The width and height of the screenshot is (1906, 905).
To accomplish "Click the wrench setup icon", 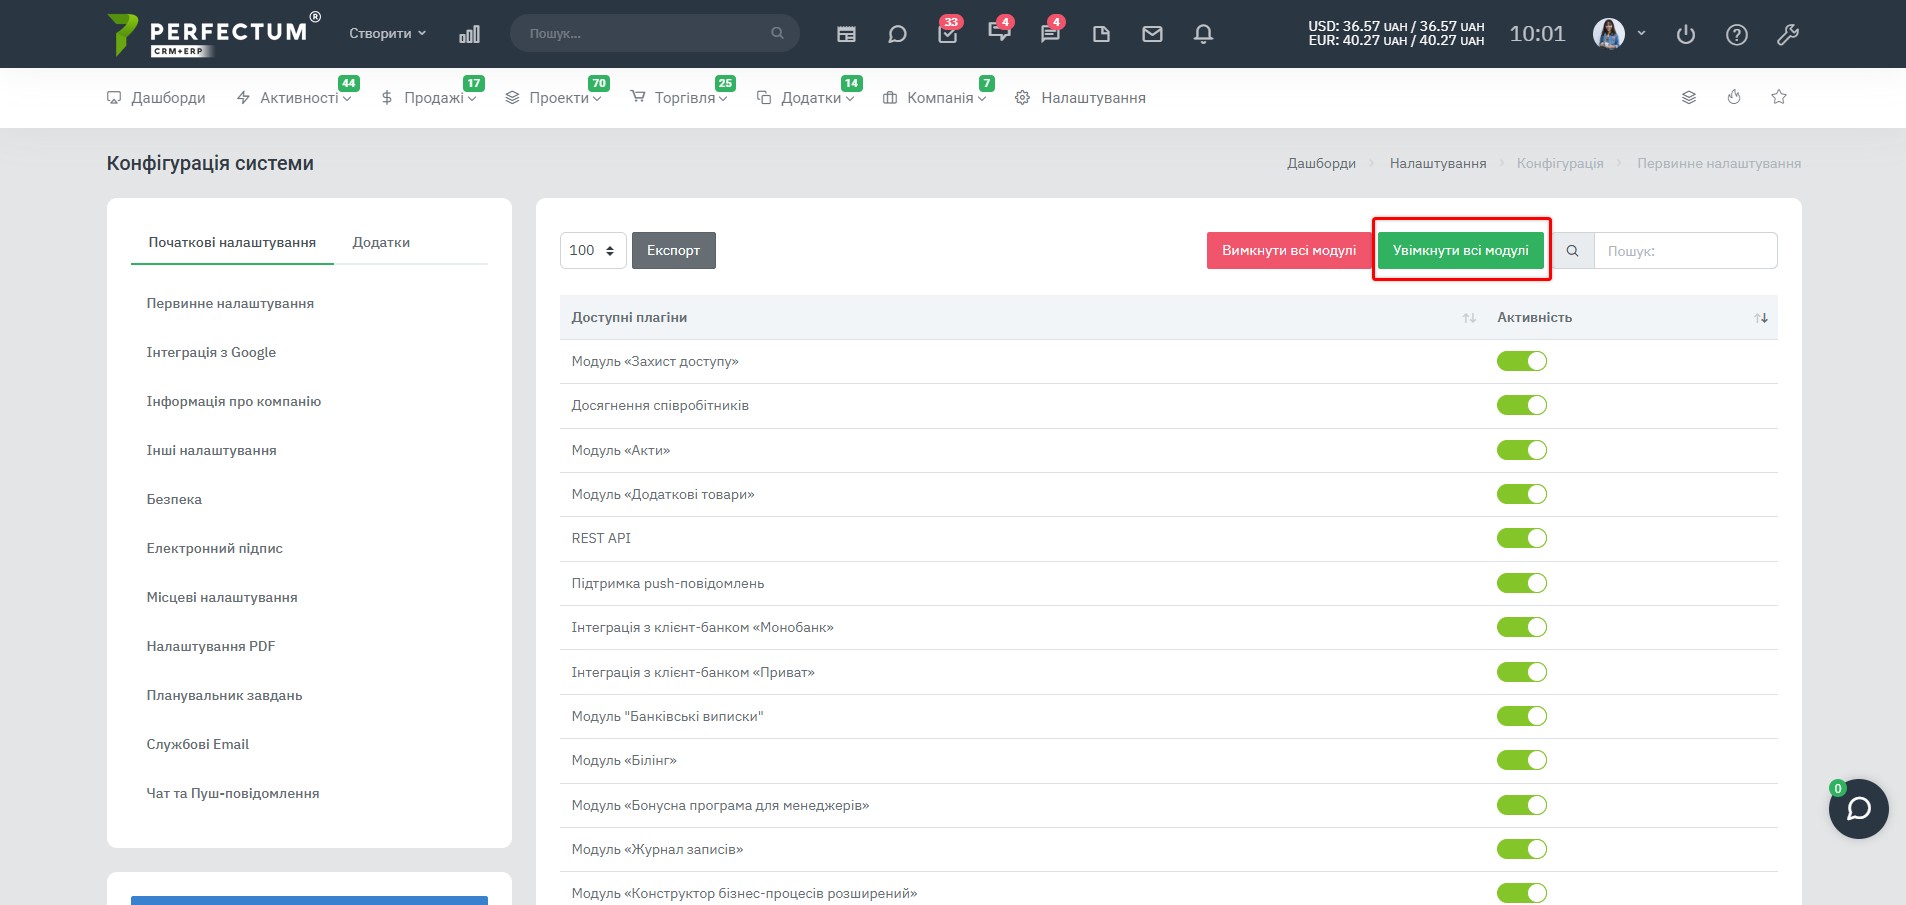I will pos(1788,34).
